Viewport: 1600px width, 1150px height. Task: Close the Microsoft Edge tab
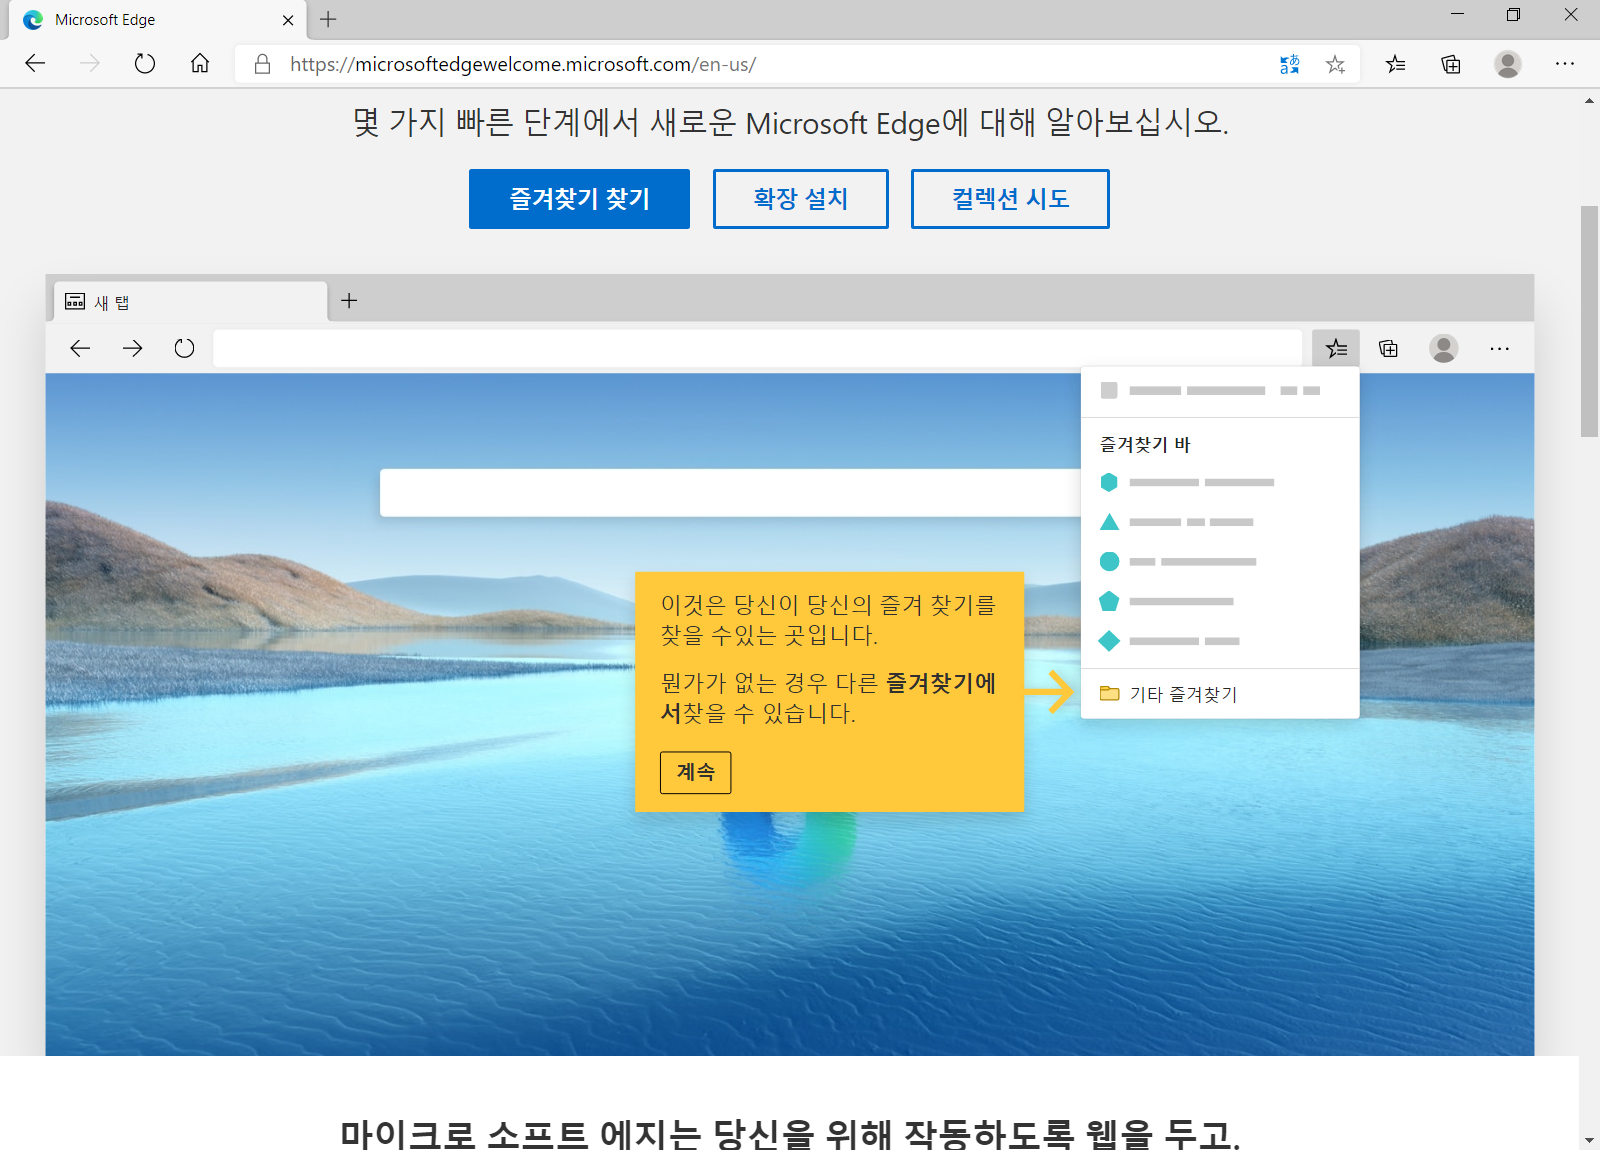[x=288, y=20]
